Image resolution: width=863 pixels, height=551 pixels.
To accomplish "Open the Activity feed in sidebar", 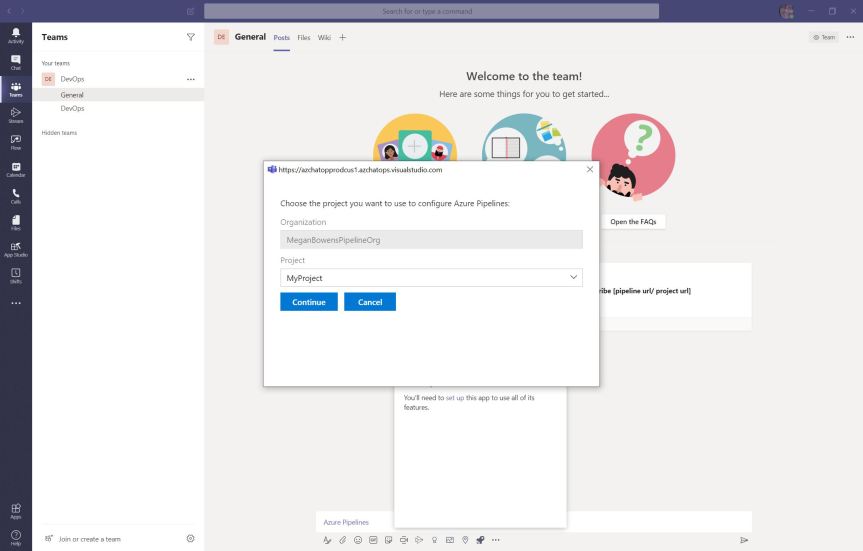I will pyautogui.click(x=15, y=35).
